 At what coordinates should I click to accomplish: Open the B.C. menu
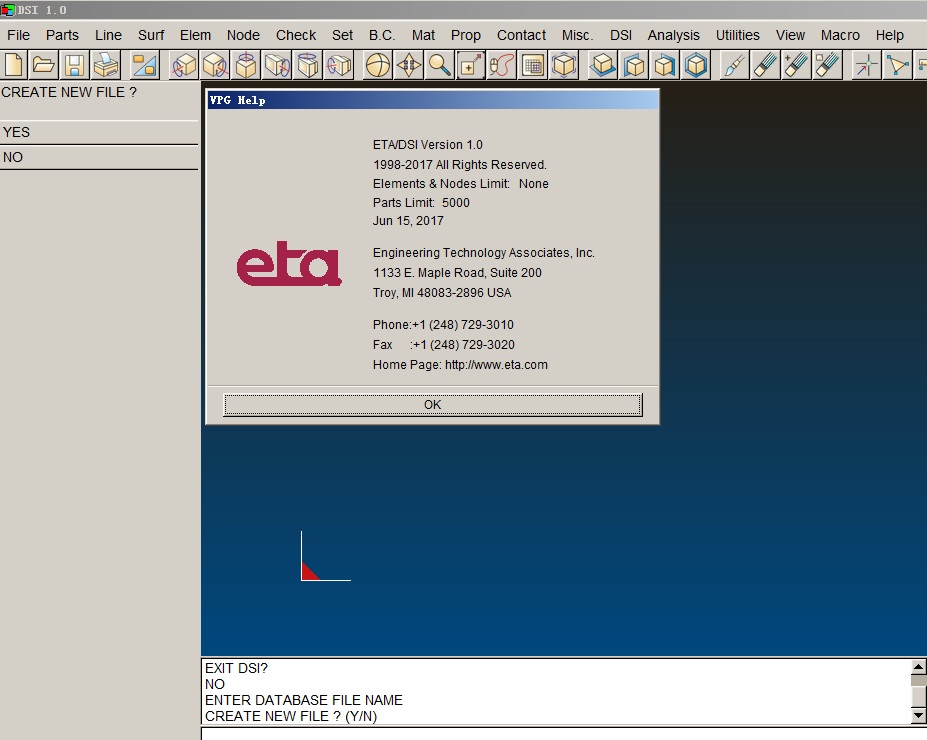click(x=381, y=35)
